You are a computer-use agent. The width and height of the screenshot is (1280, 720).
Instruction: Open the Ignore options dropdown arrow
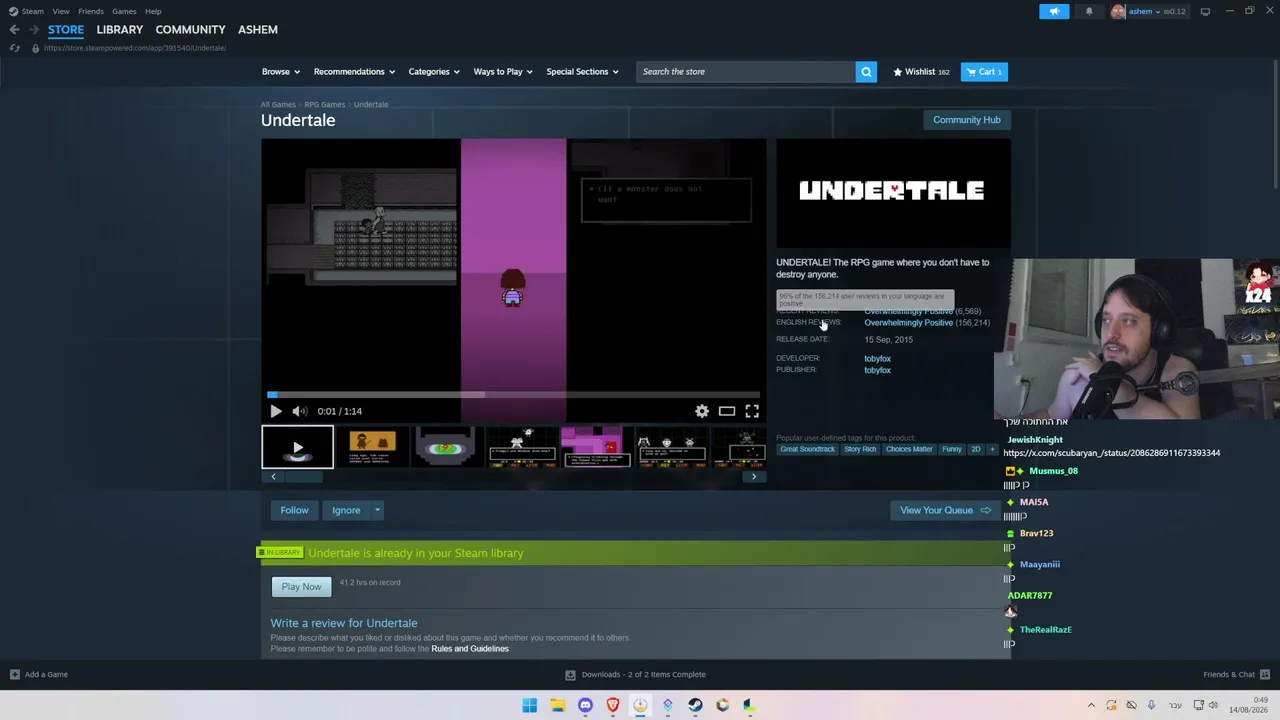pyautogui.click(x=378, y=510)
